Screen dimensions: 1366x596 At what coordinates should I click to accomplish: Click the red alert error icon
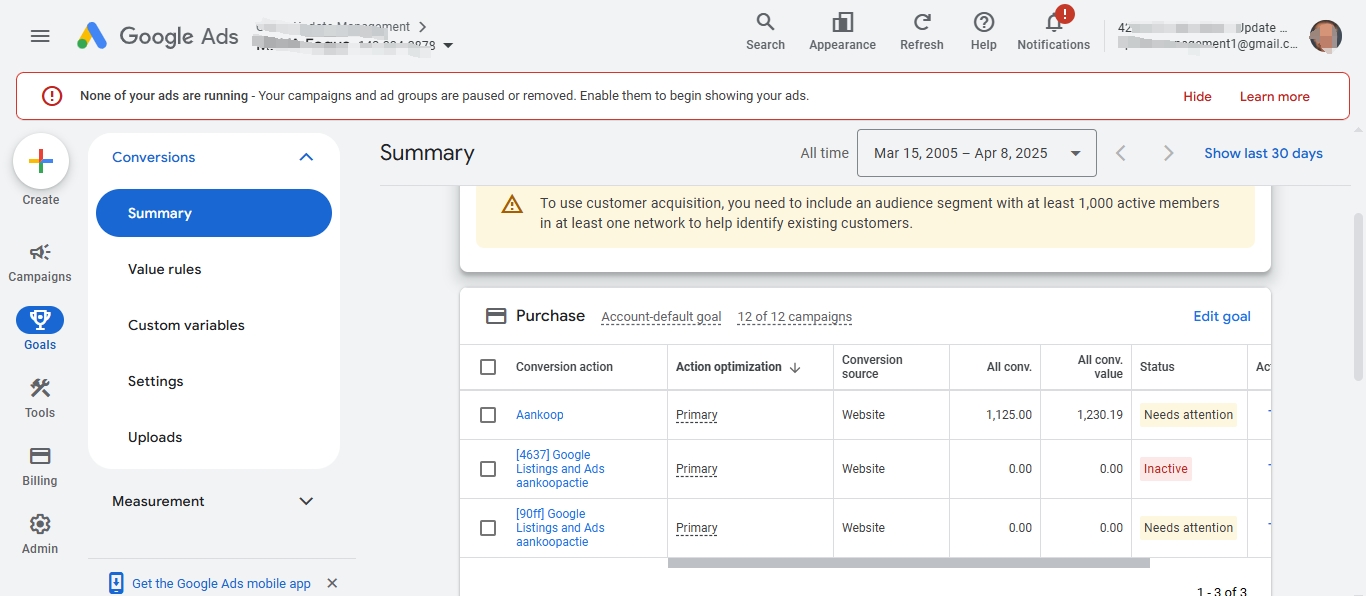(x=52, y=96)
